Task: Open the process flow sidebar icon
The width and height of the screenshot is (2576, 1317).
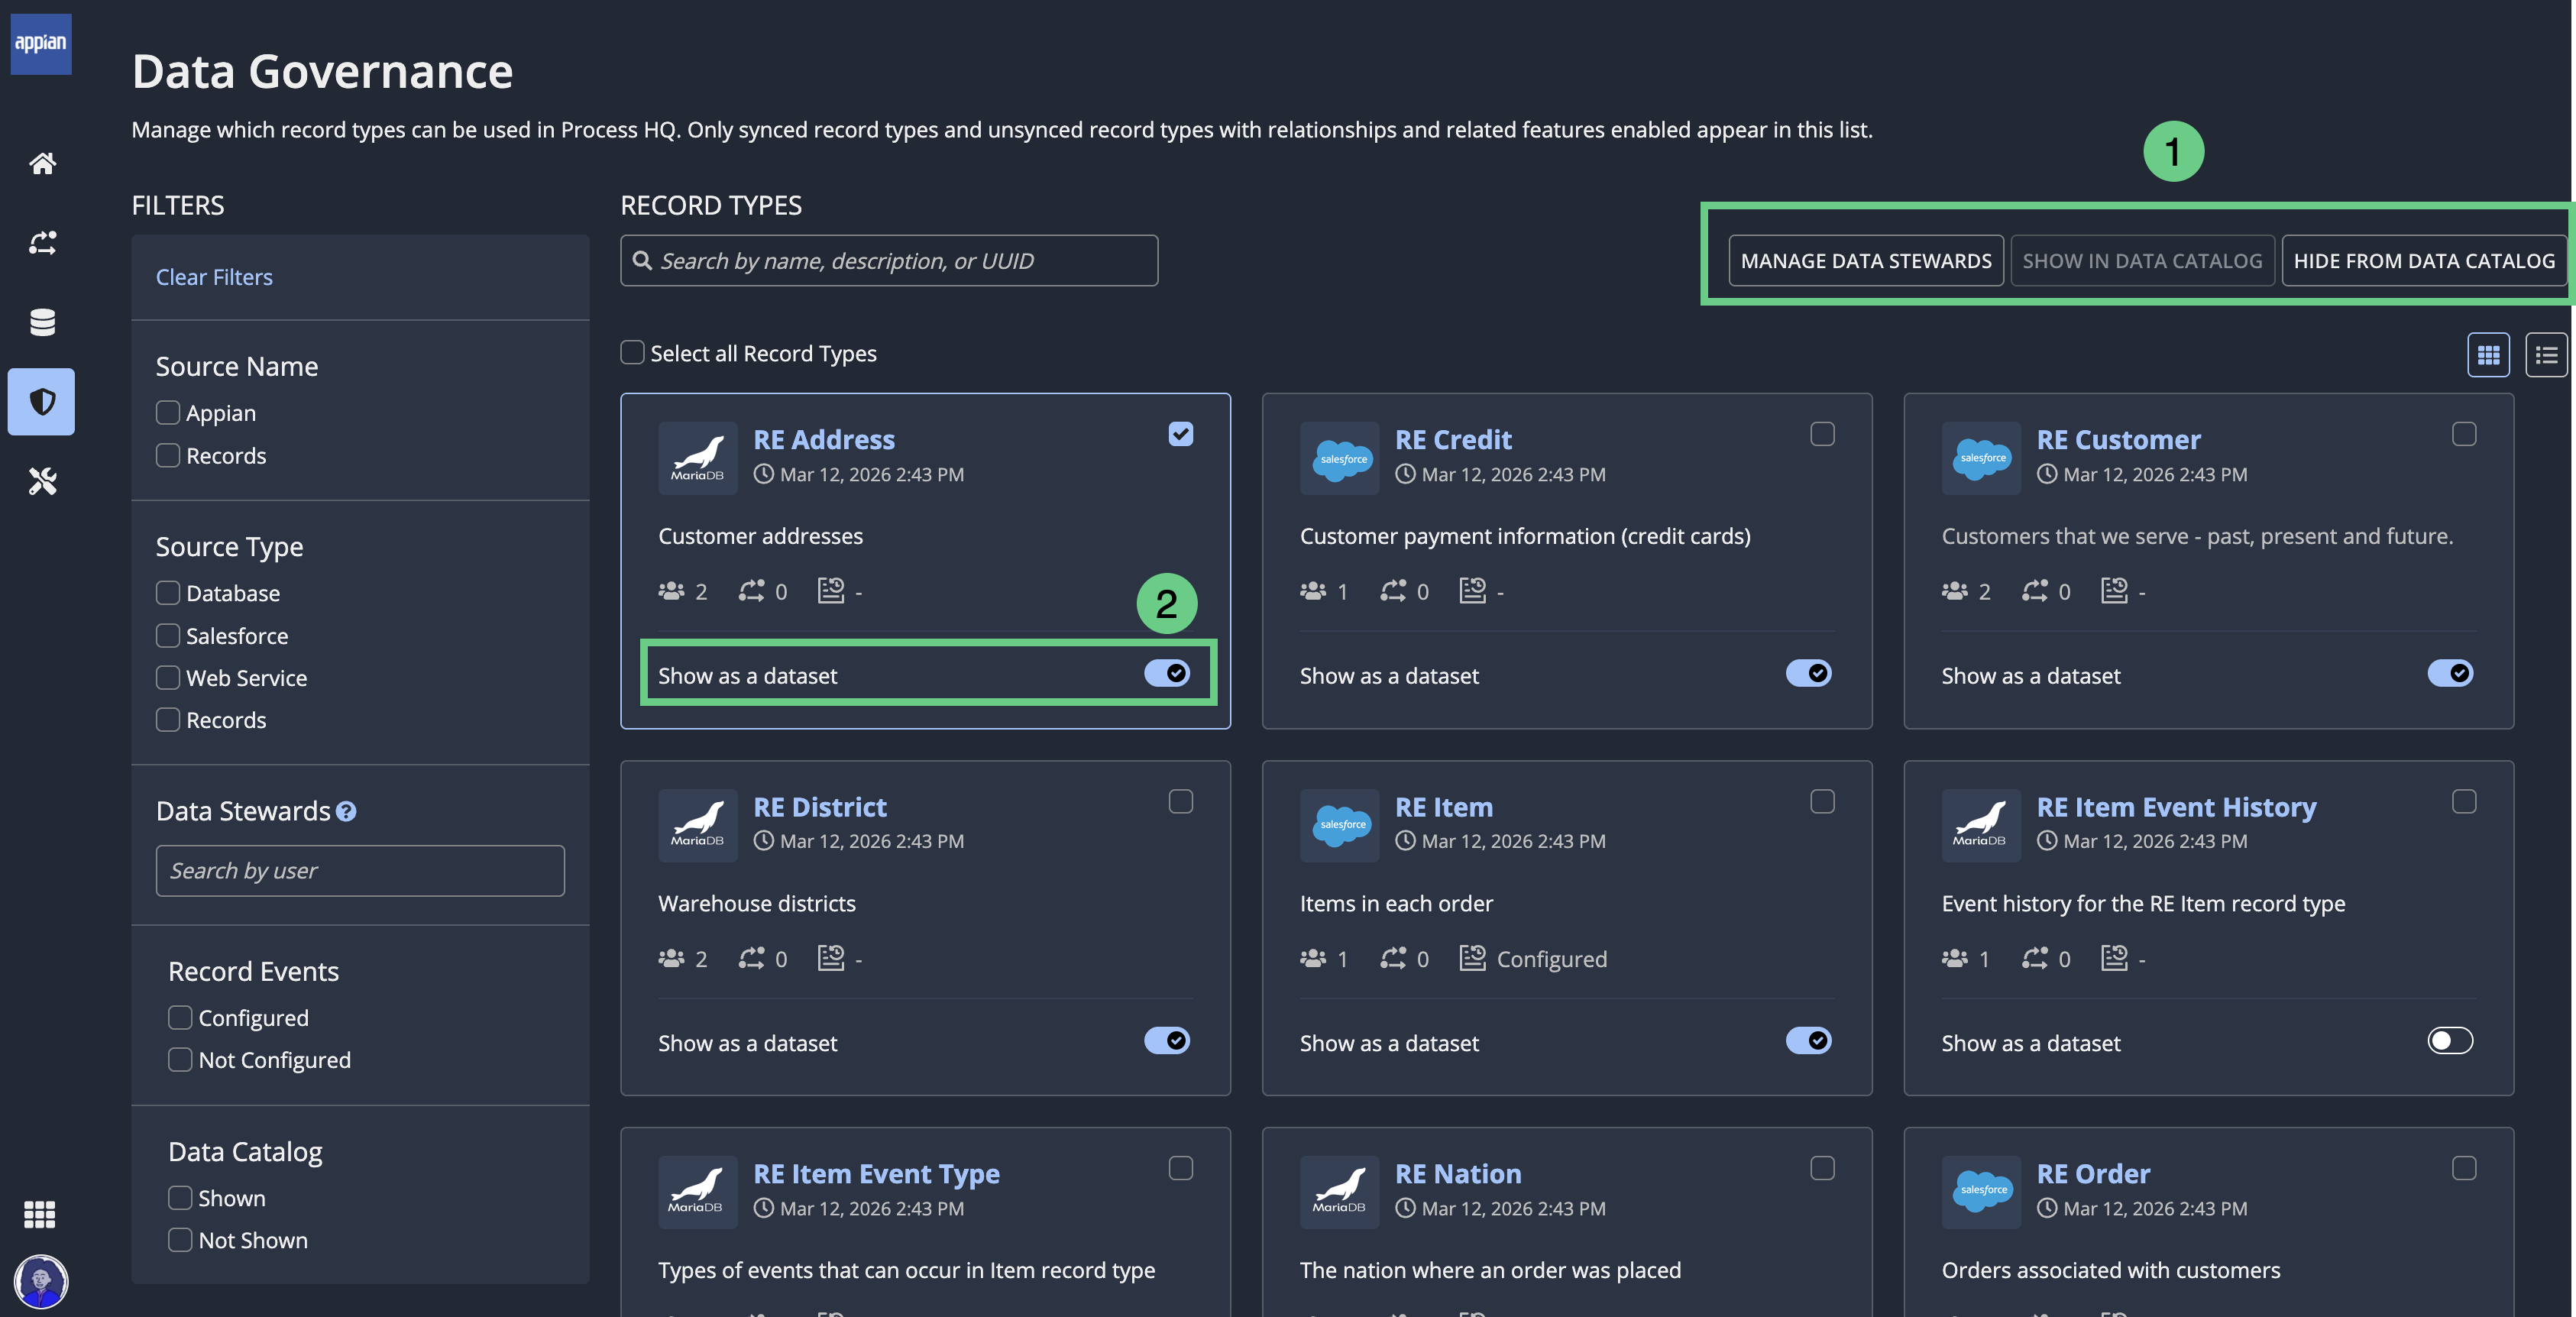Action: pyautogui.click(x=42, y=242)
